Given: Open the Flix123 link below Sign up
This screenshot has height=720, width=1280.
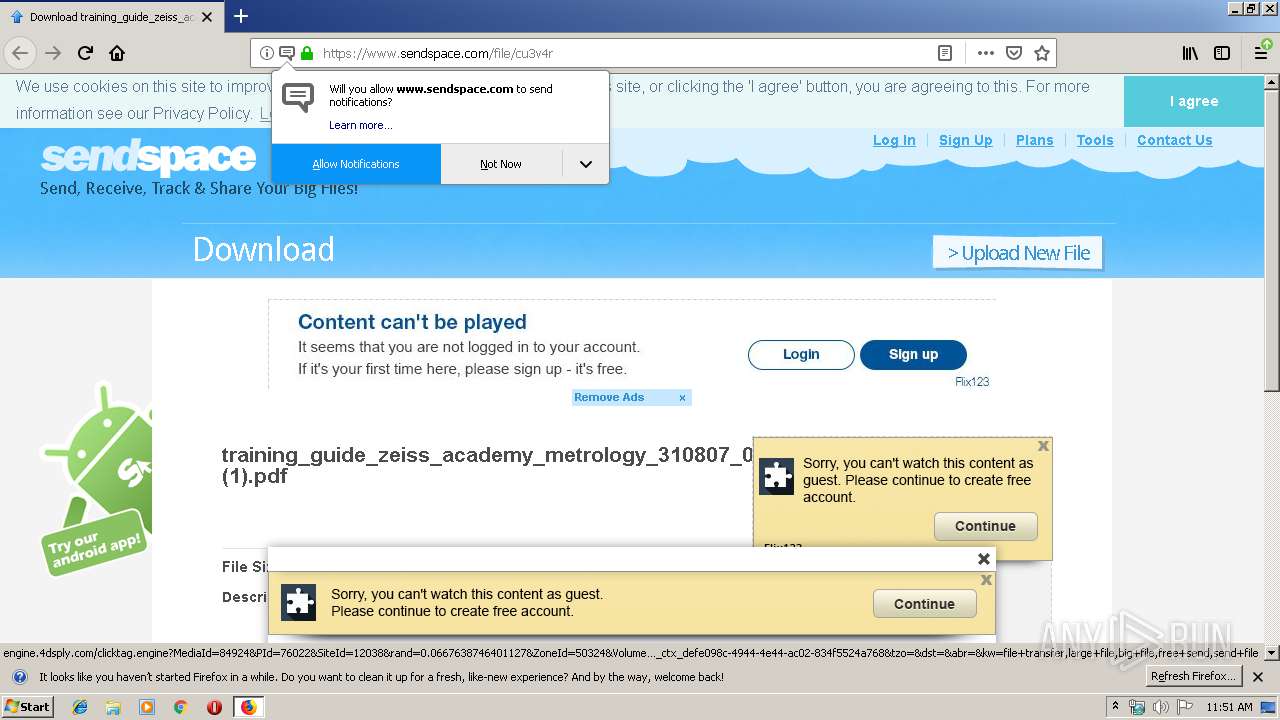Looking at the screenshot, I should [x=972, y=382].
